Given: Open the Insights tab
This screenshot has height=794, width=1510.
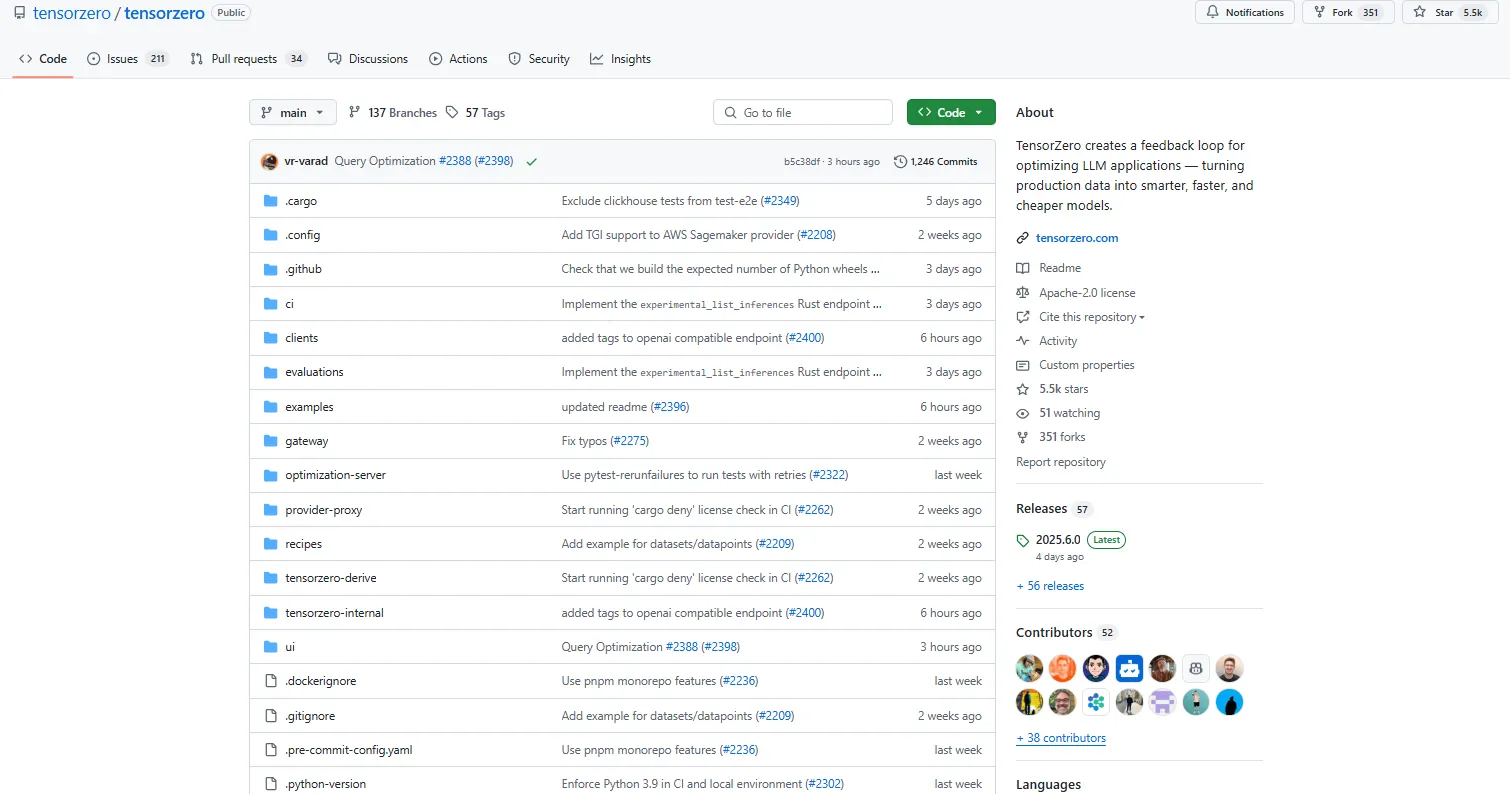Looking at the screenshot, I should click(x=620, y=59).
